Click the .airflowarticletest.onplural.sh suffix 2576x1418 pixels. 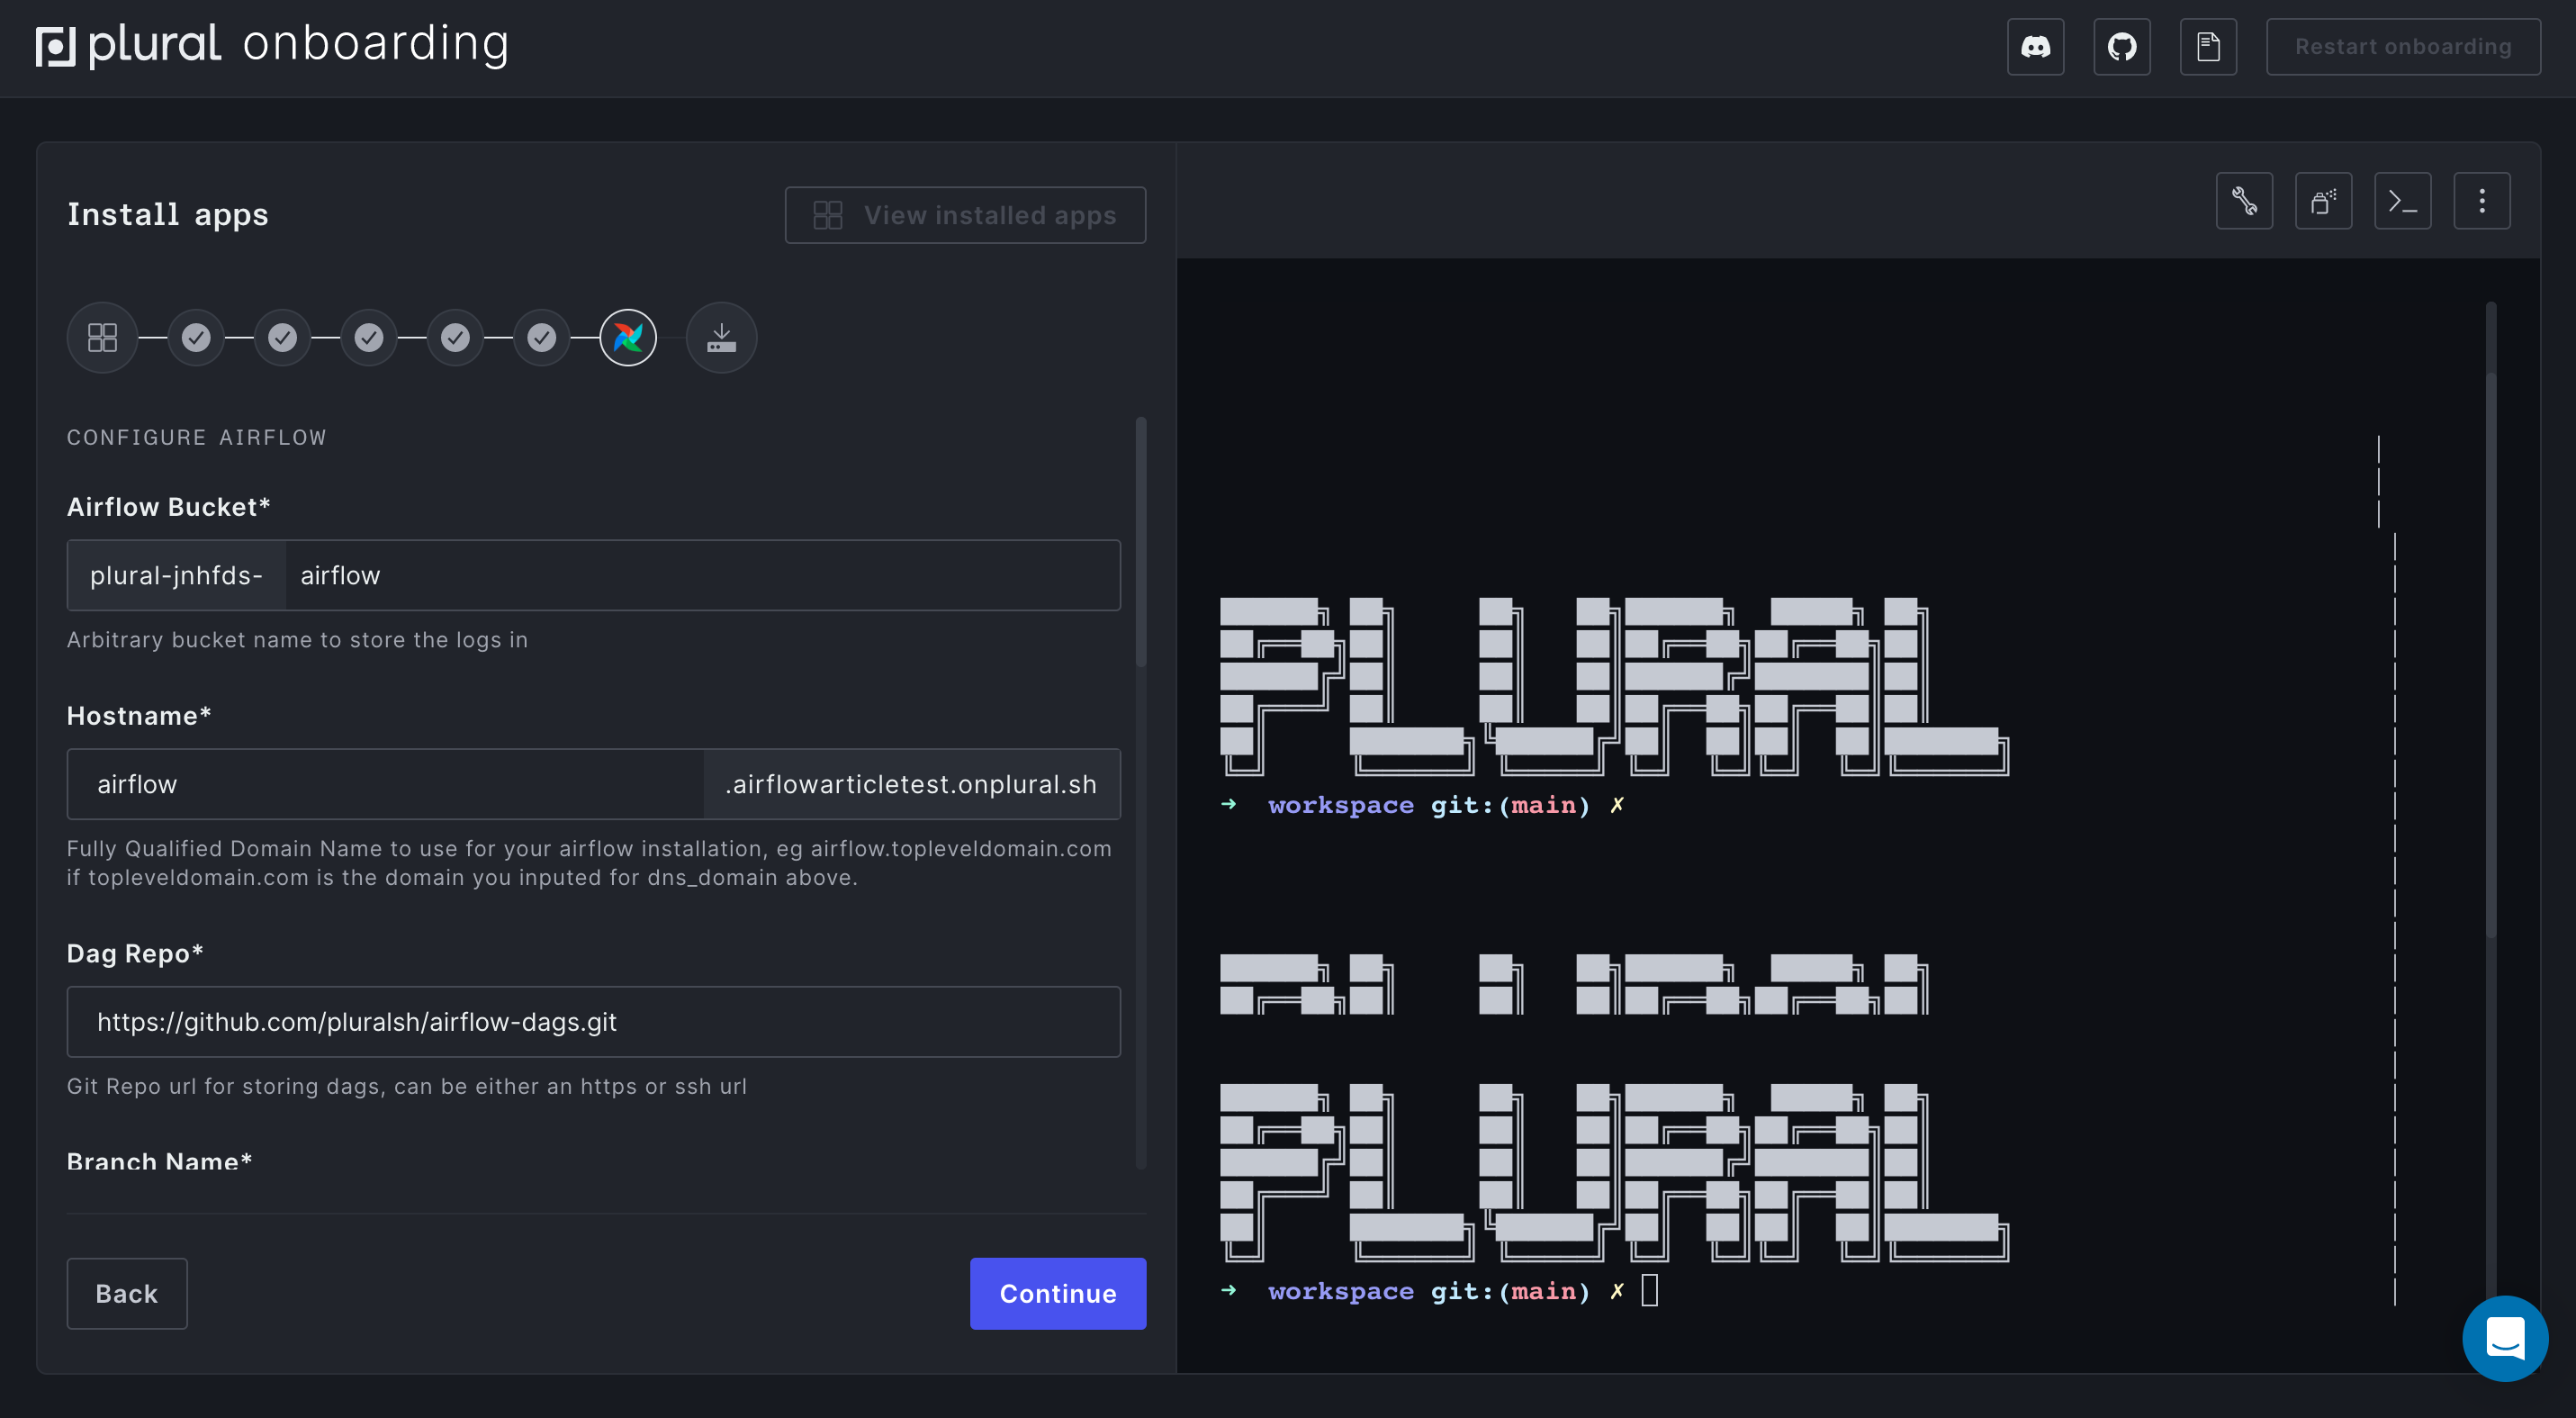click(x=912, y=784)
